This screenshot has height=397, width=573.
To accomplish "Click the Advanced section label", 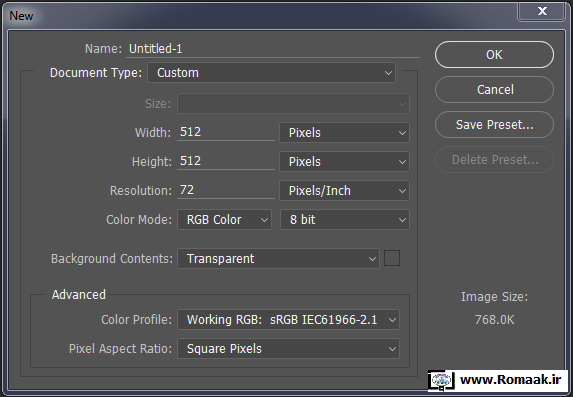I will [x=79, y=295].
